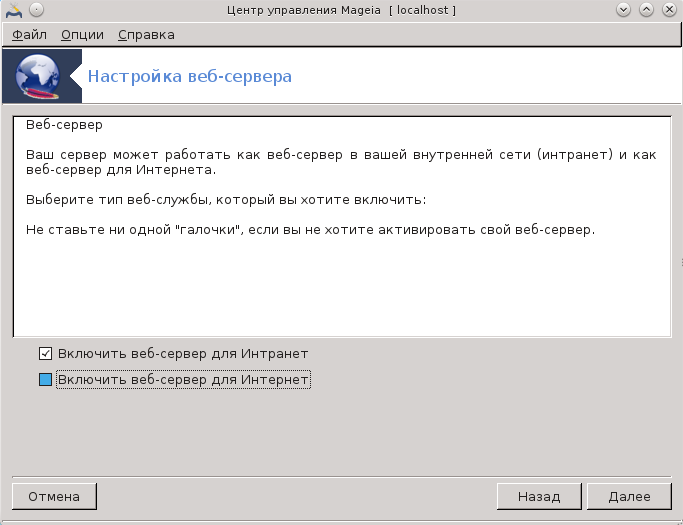Viewport: 683px width, 525px height.
Task: Click the Отмена button
Action: click(54, 496)
